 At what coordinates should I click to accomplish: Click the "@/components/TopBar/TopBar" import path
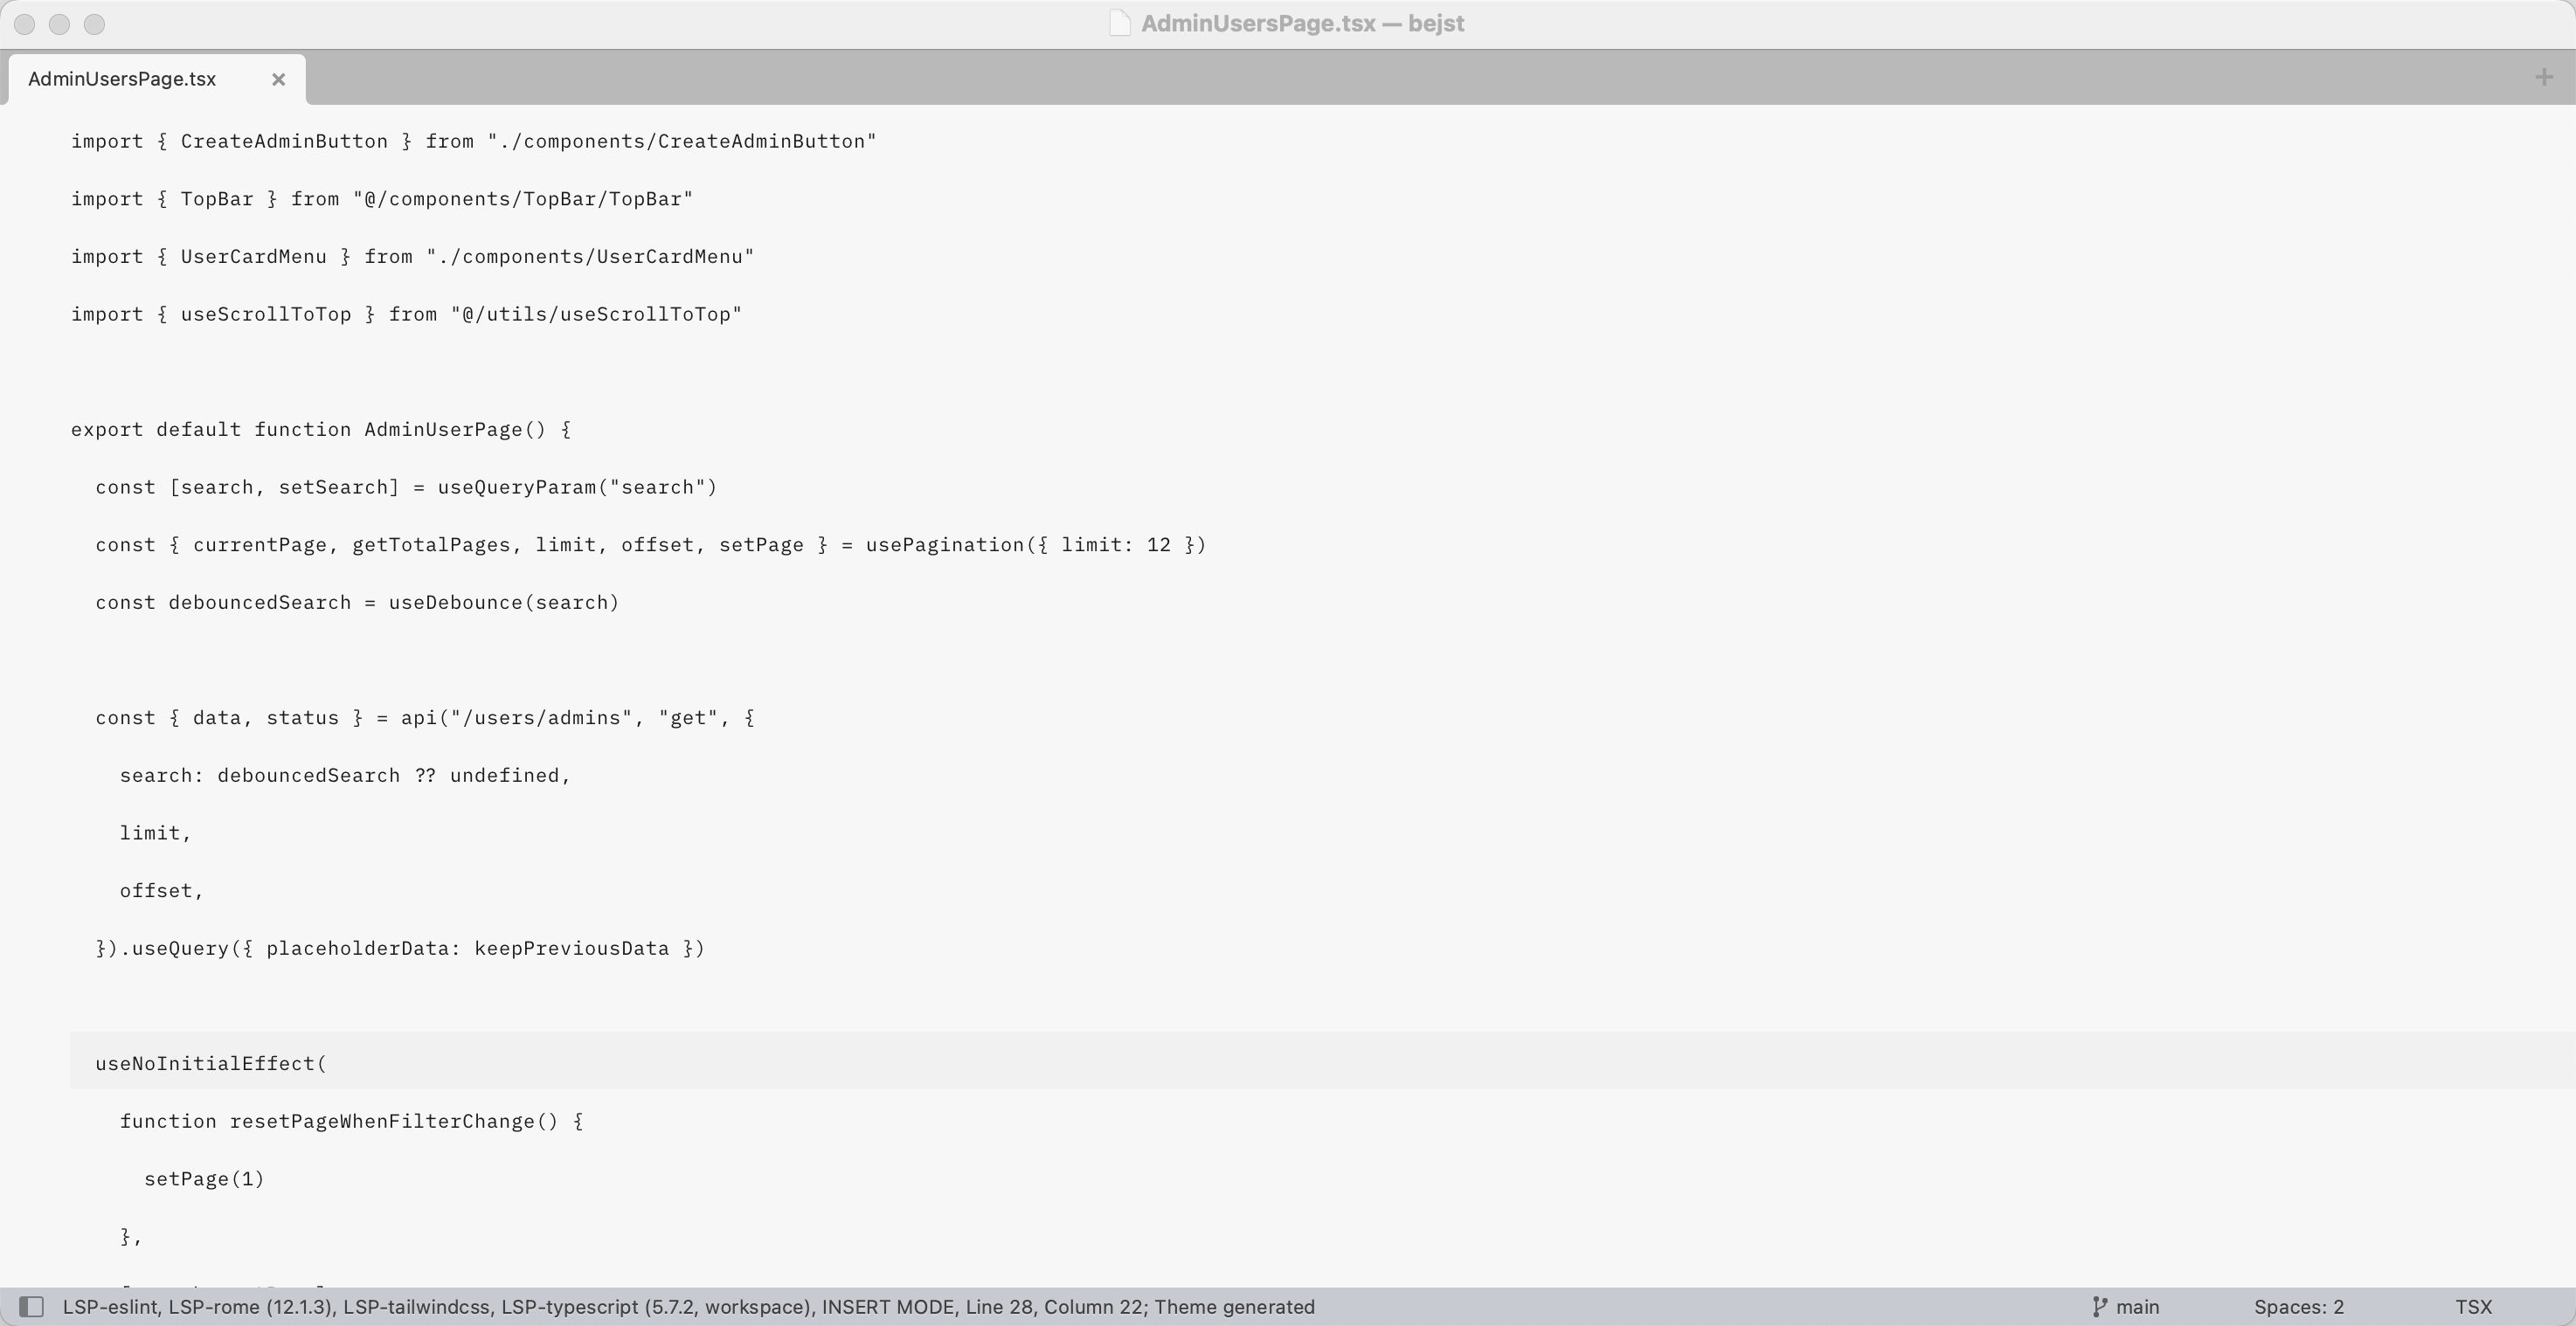tap(523, 199)
